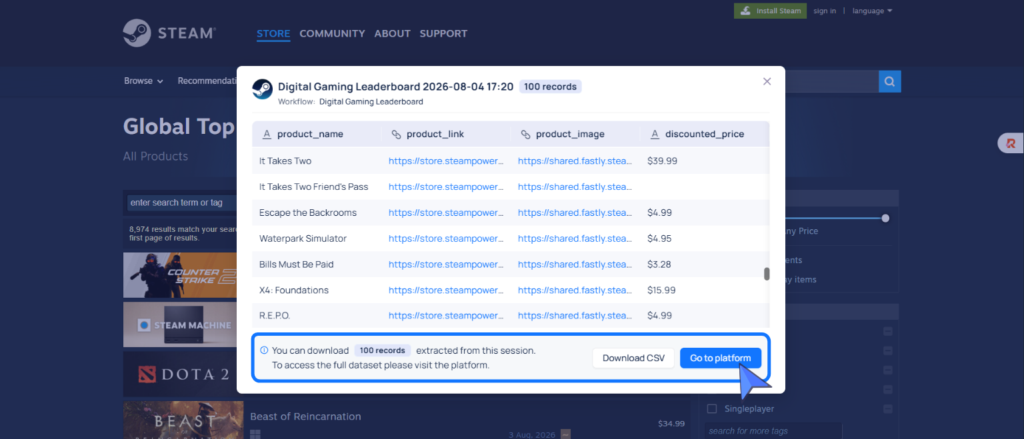
Task: Click the blue search magnifier icon
Action: [x=889, y=82]
